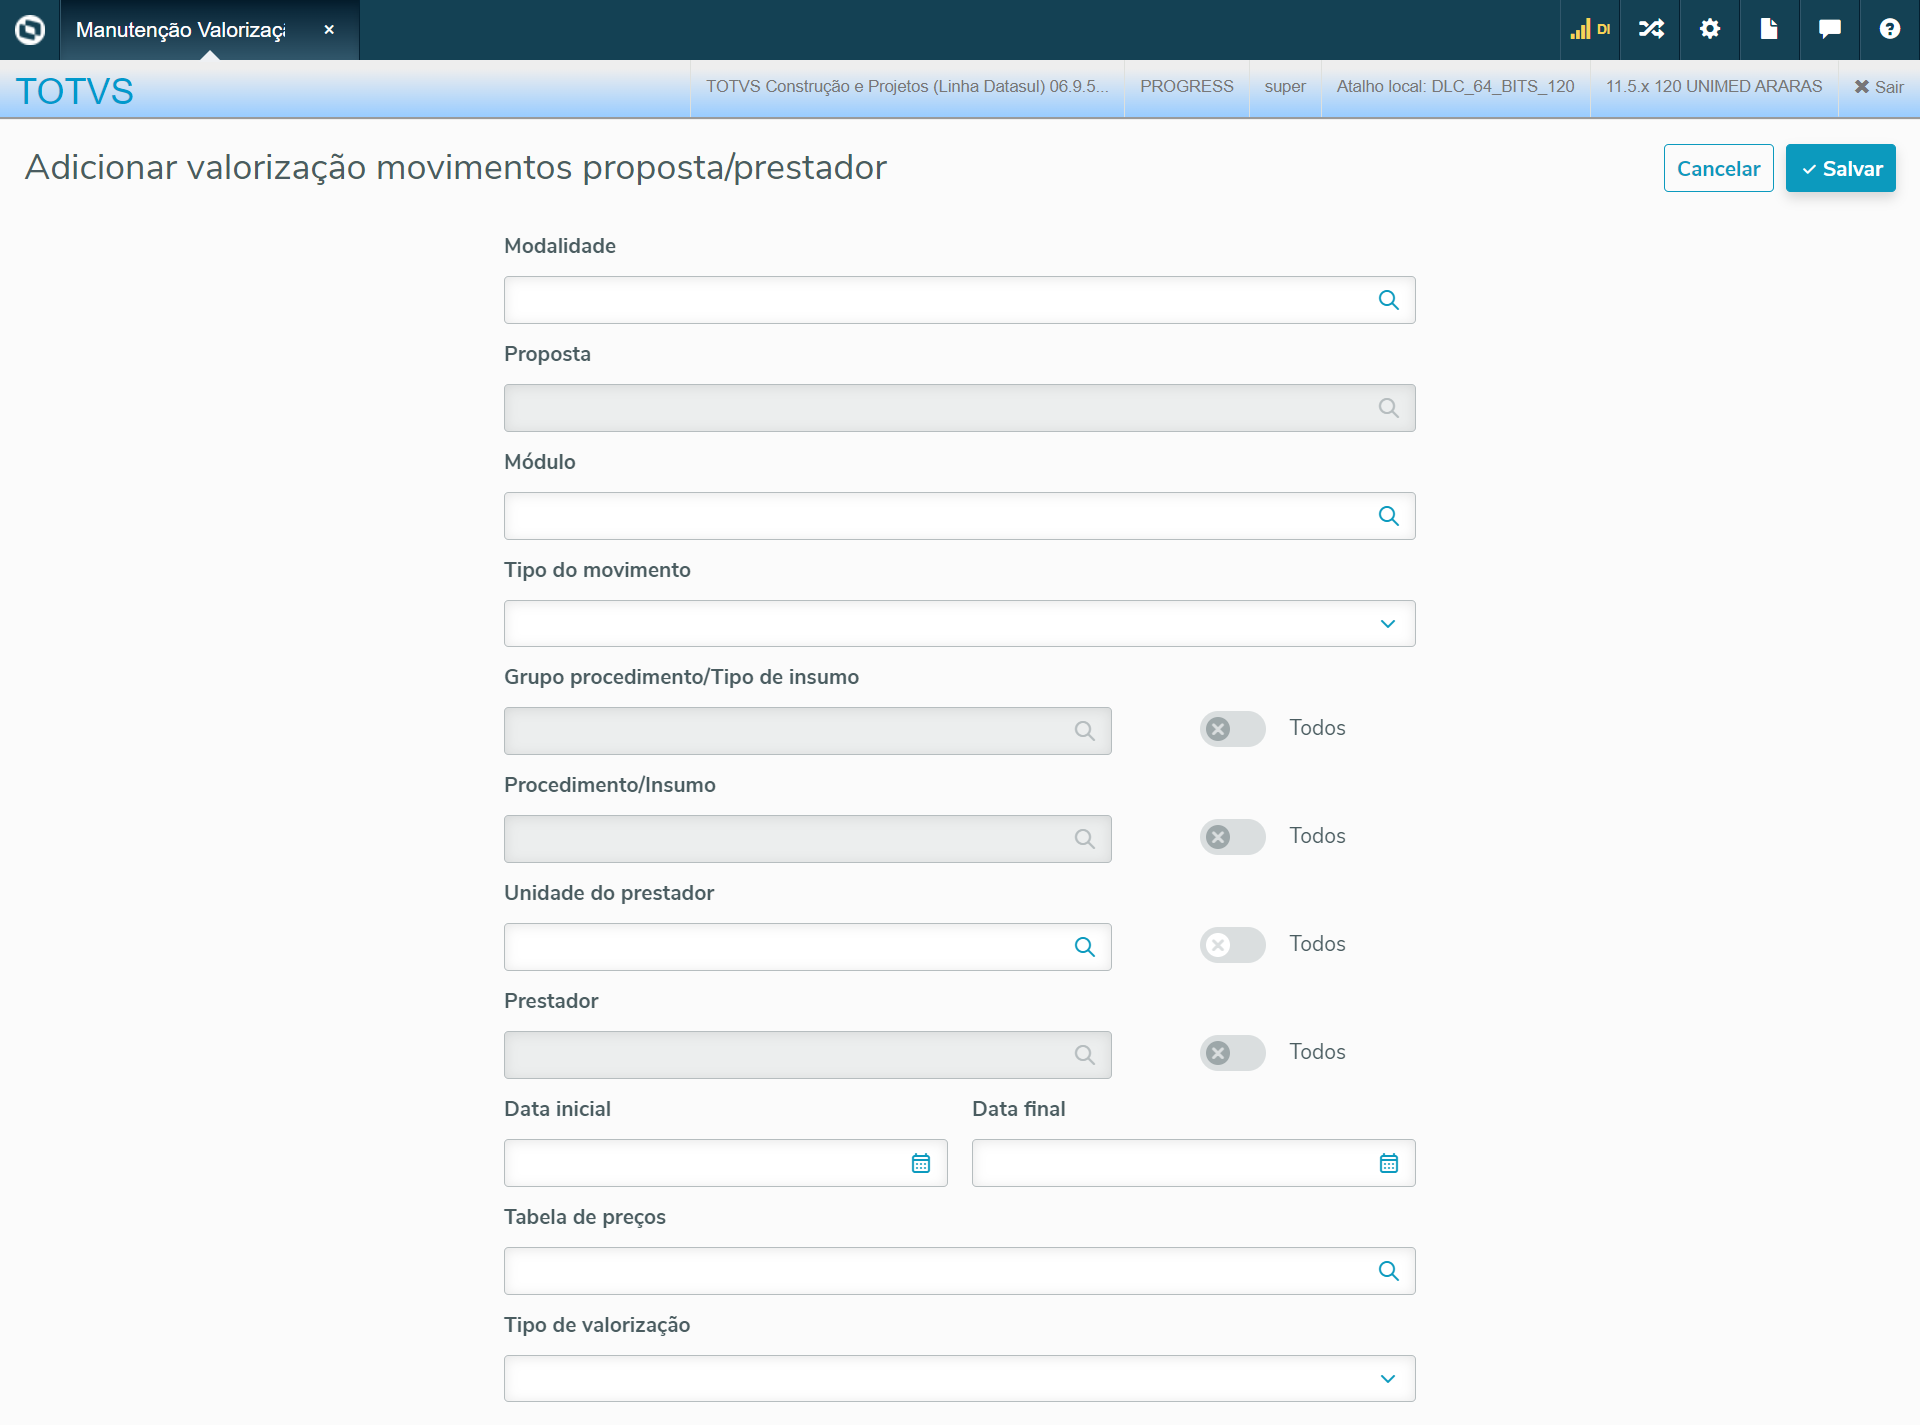Click the Cancelar button
Image resolution: width=1920 pixels, height=1425 pixels.
tap(1718, 168)
